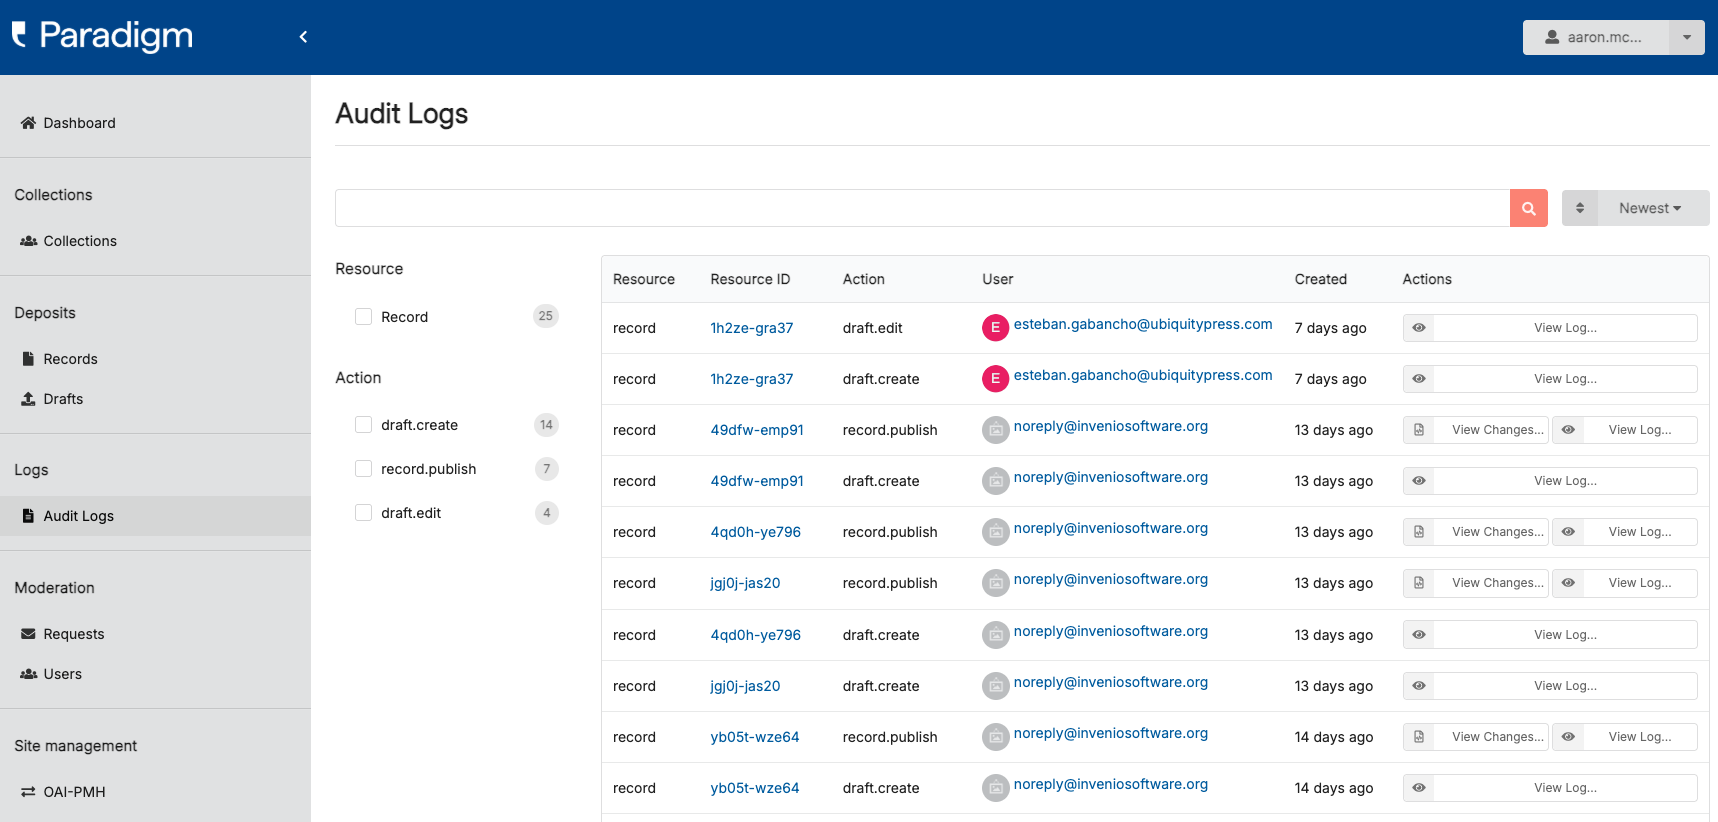This screenshot has width=1718, height=822.
Task: Open esteban.gabancho email link in the draft.create row
Action: pyautogui.click(x=1143, y=375)
